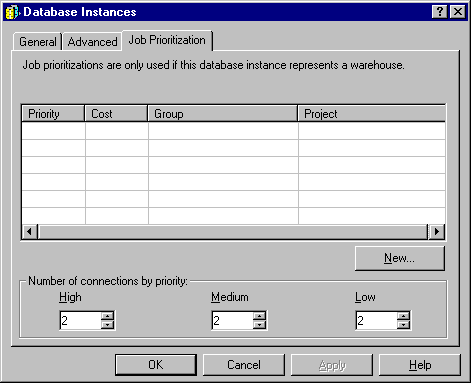Click the right scroll arrow of table
Image resolution: width=471 pixels, height=383 pixels.
point(437,231)
